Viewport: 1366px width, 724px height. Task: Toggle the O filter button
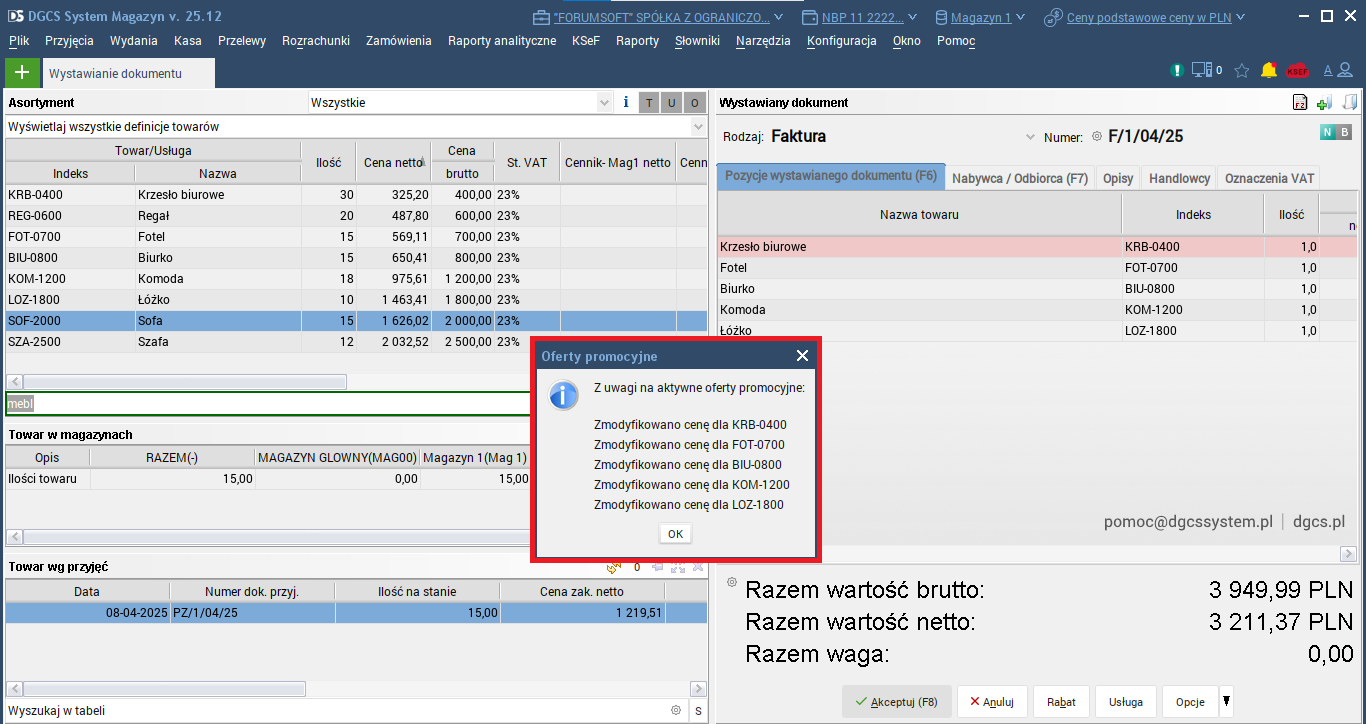point(695,102)
